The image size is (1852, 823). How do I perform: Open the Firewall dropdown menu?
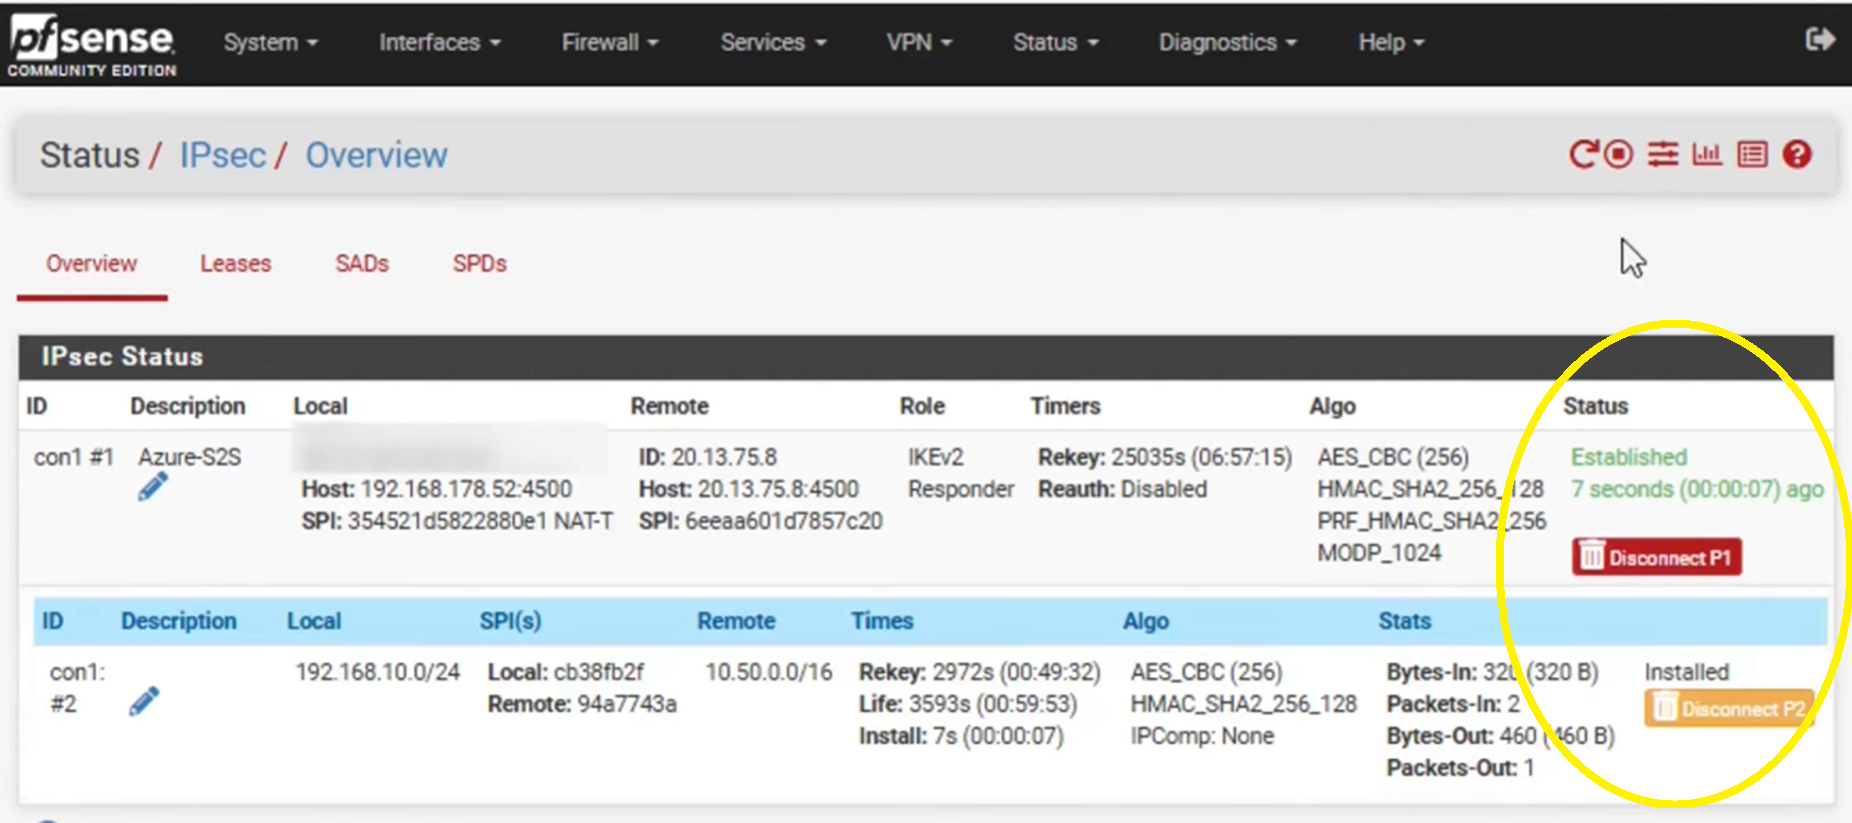[x=609, y=43]
